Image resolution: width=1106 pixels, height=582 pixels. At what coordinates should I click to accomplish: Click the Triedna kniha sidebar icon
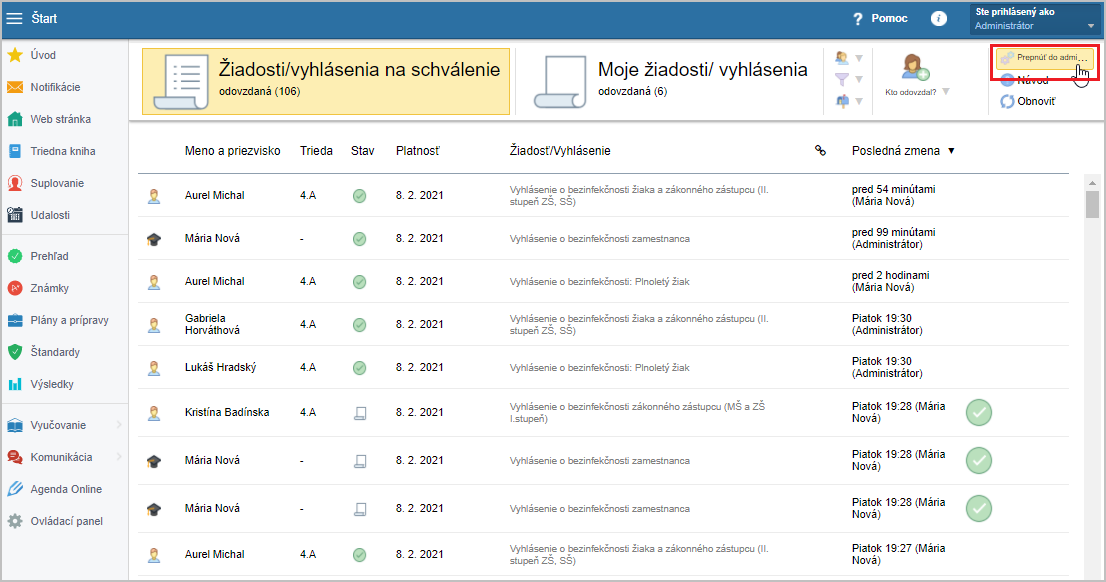[x=15, y=151]
